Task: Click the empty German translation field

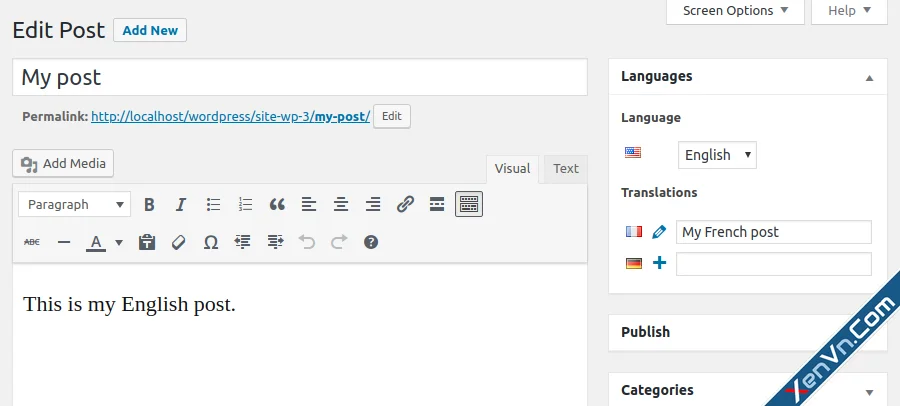Action: (x=774, y=264)
